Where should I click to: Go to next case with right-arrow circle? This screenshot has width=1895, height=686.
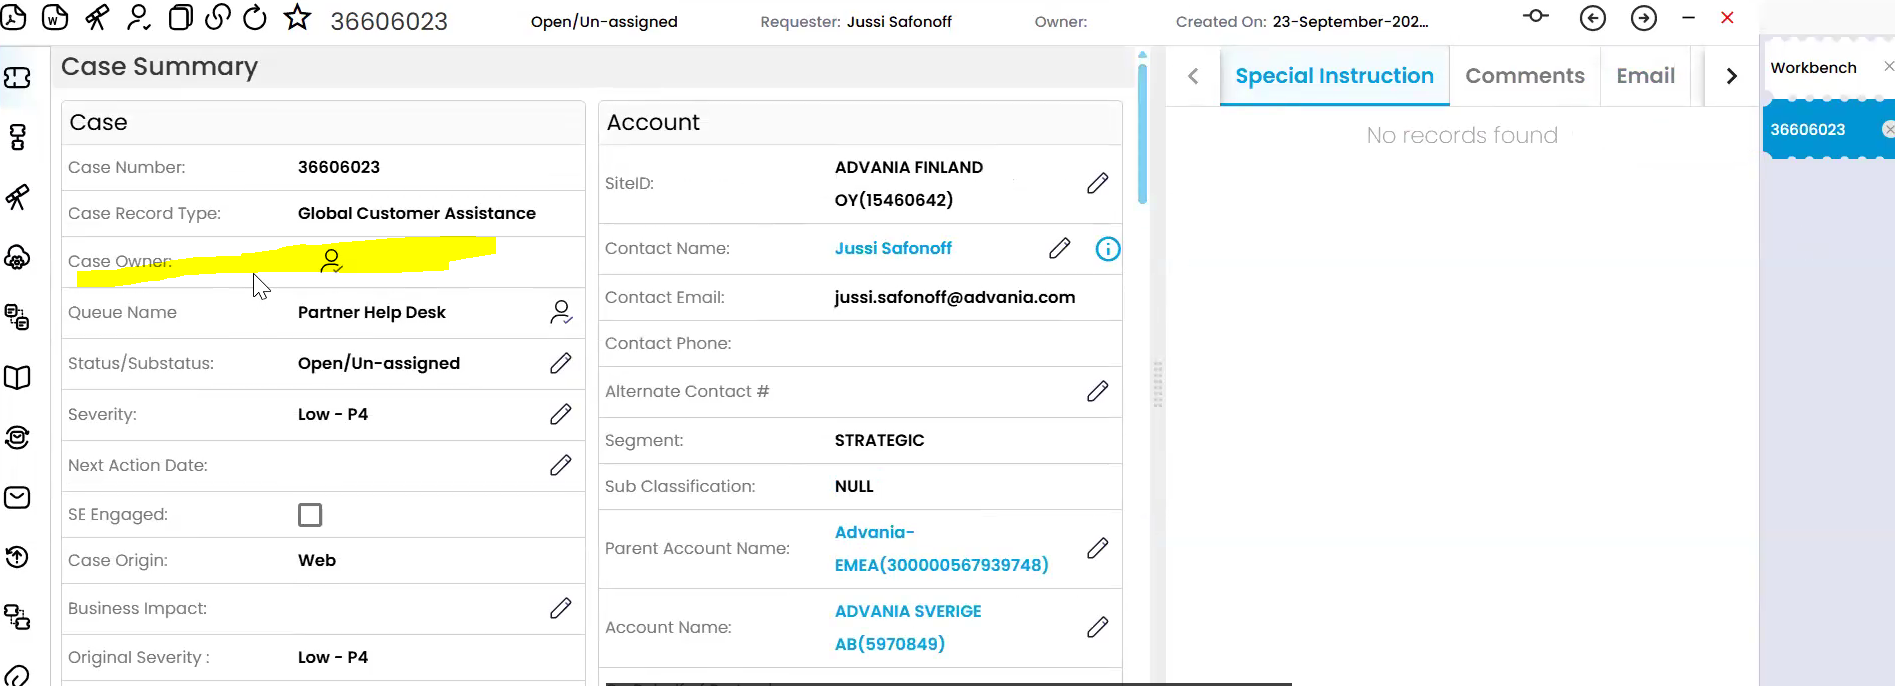coord(1644,18)
